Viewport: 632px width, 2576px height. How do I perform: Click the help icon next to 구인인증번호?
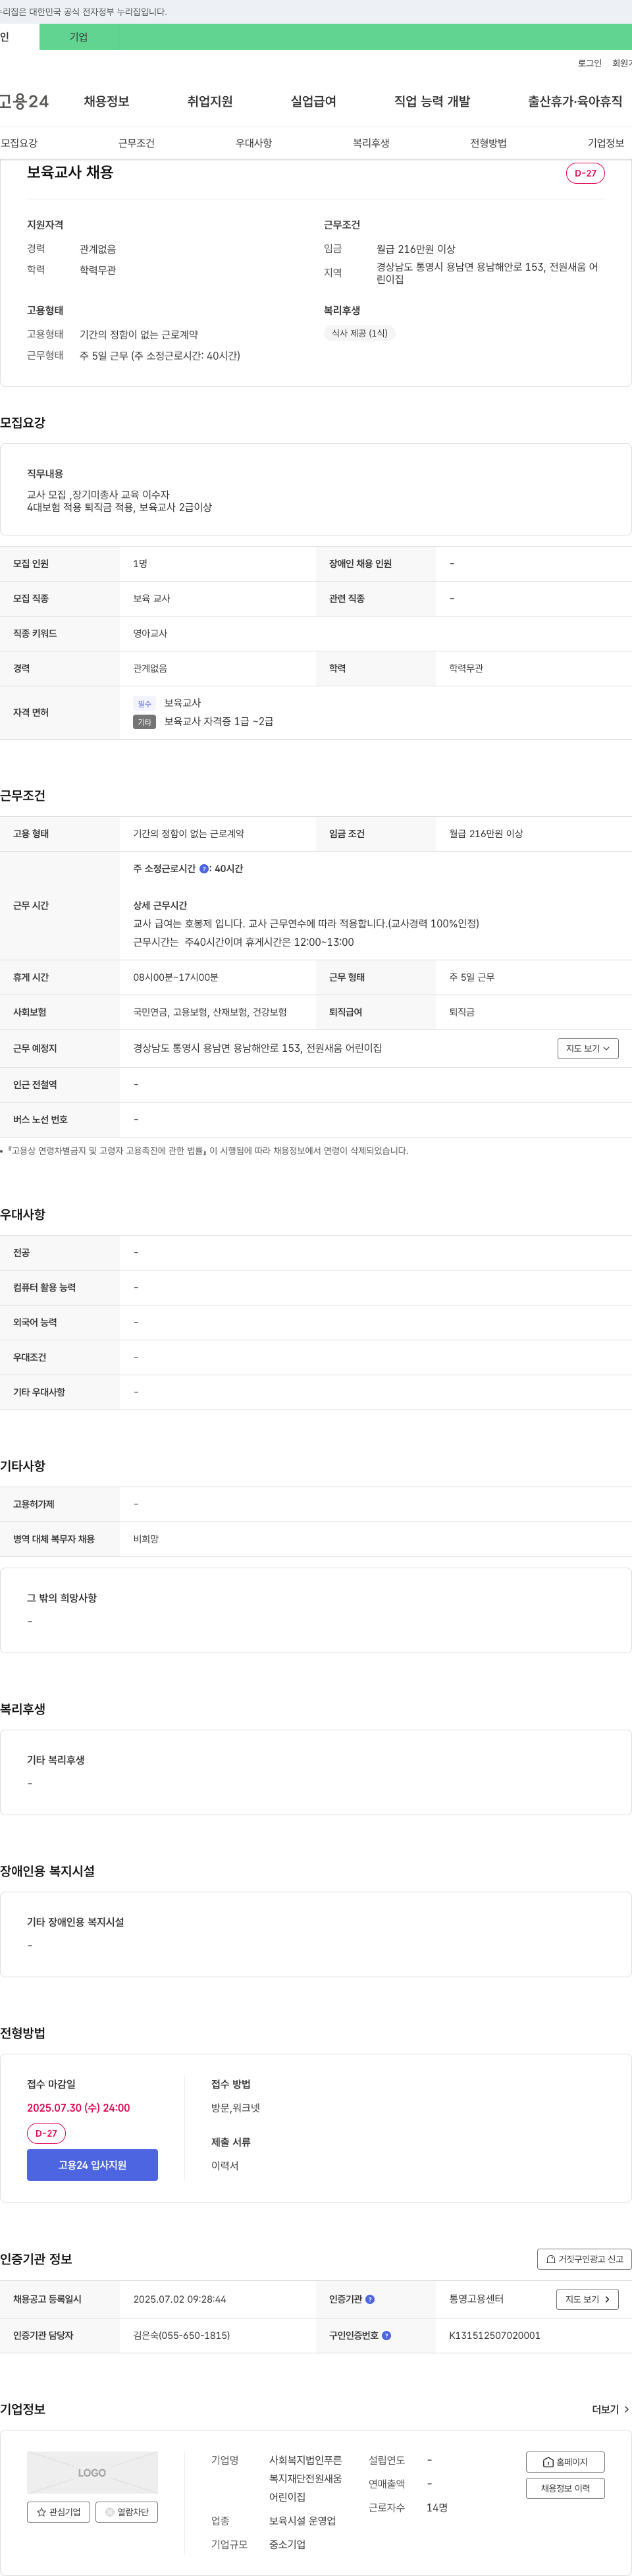click(386, 2336)
